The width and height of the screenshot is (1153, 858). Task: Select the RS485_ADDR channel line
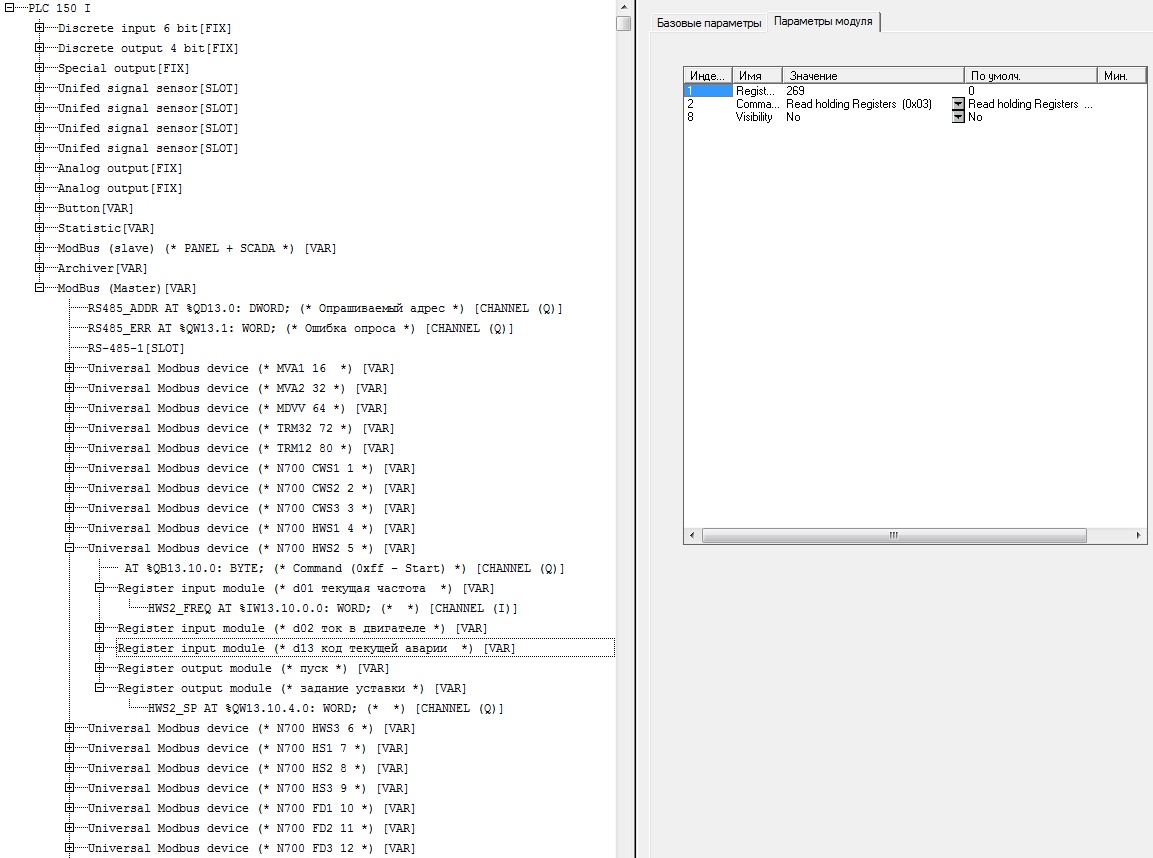[324, 308]
